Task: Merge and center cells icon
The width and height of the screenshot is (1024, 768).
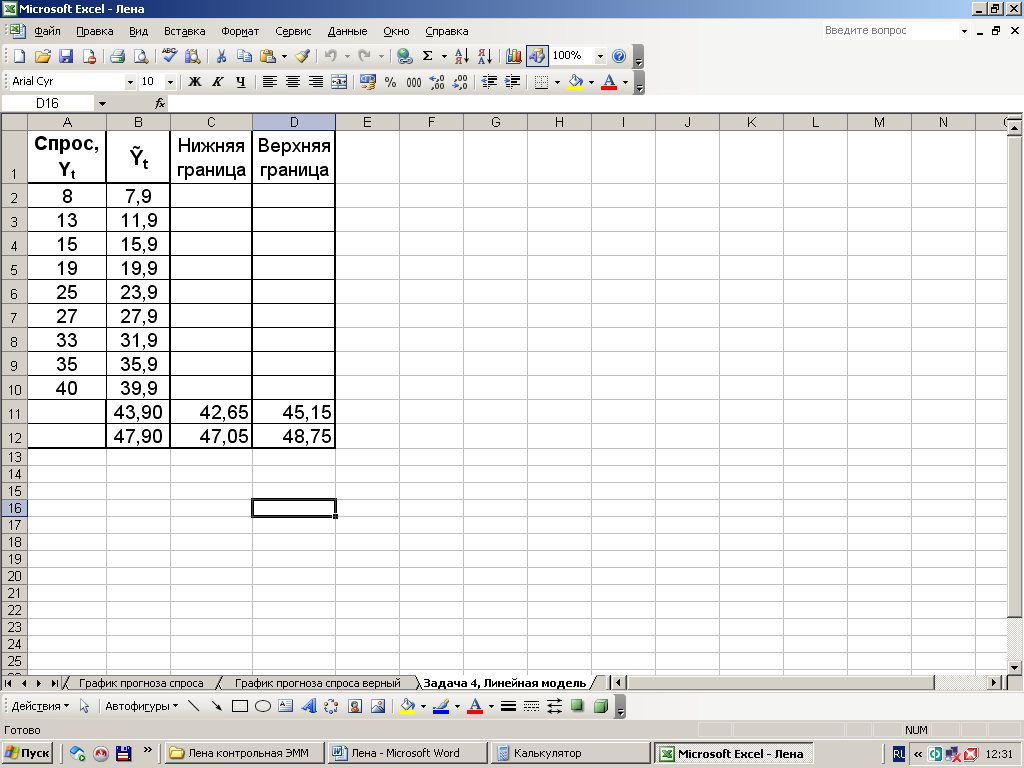Action: [x=339, y=82]
